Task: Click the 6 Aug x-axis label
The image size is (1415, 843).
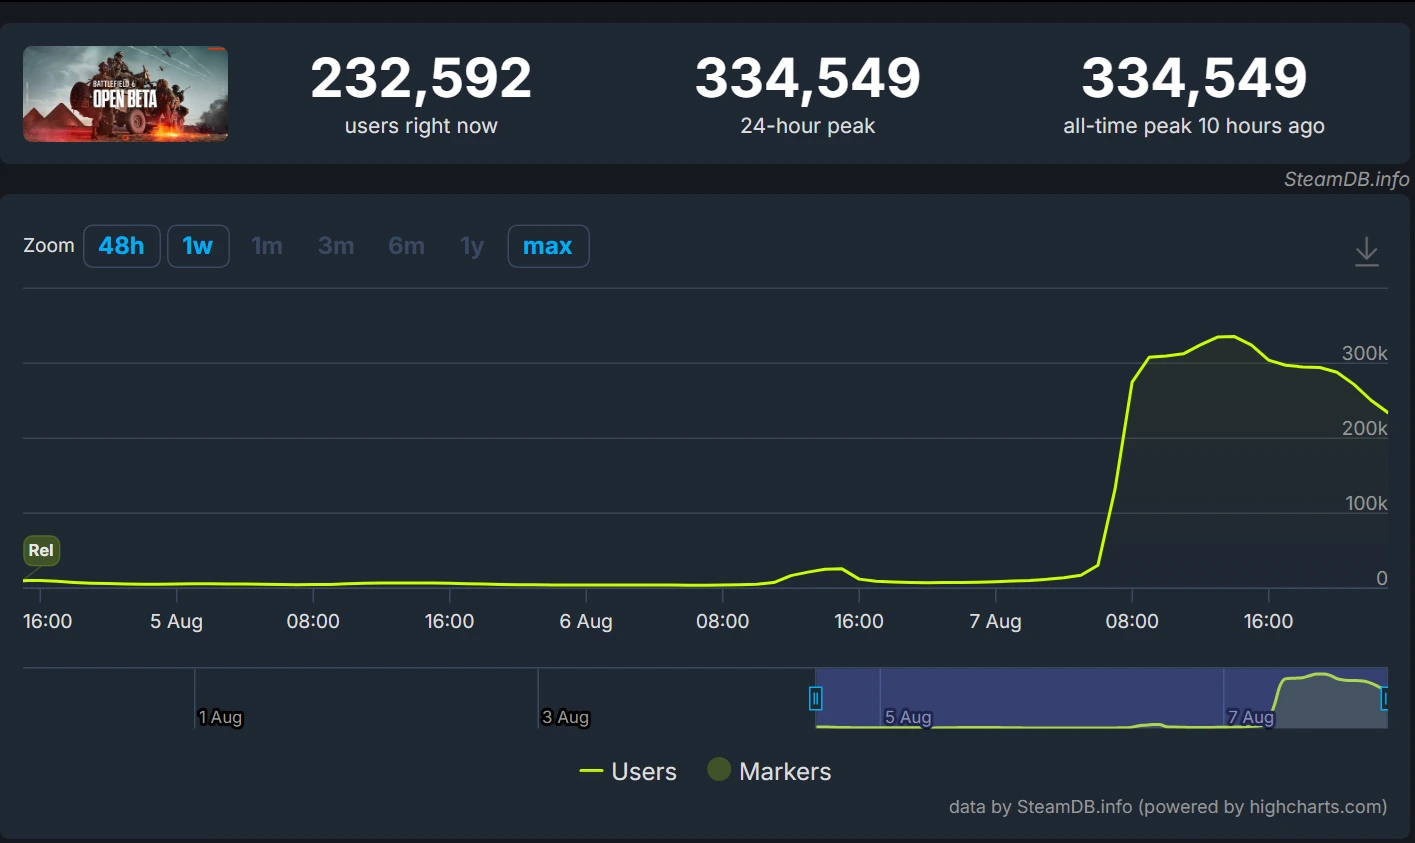Action: pos(586,621)
